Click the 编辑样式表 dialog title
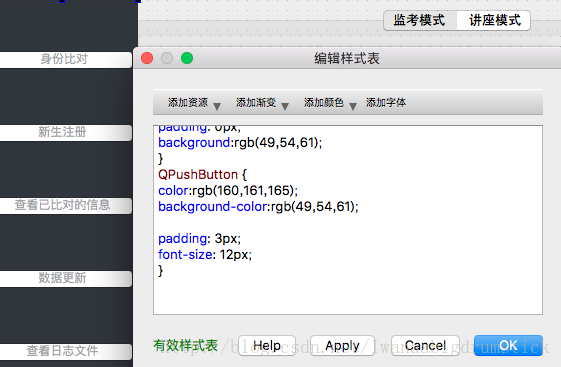Image resolution: width=561 pixels, height=367 pixels. tap(347, 58)
